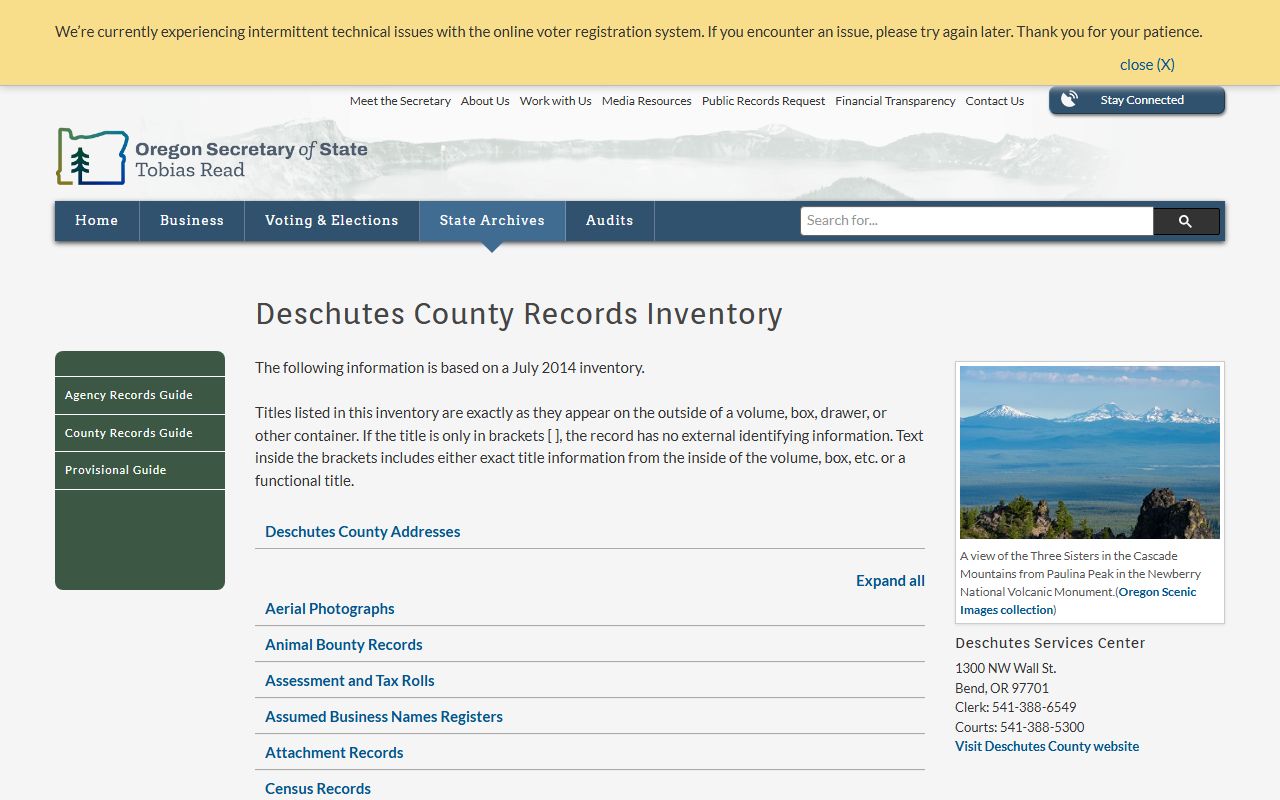Open Meet the Secretary link
1280x800 pixels.
click(x=400, y=101)
